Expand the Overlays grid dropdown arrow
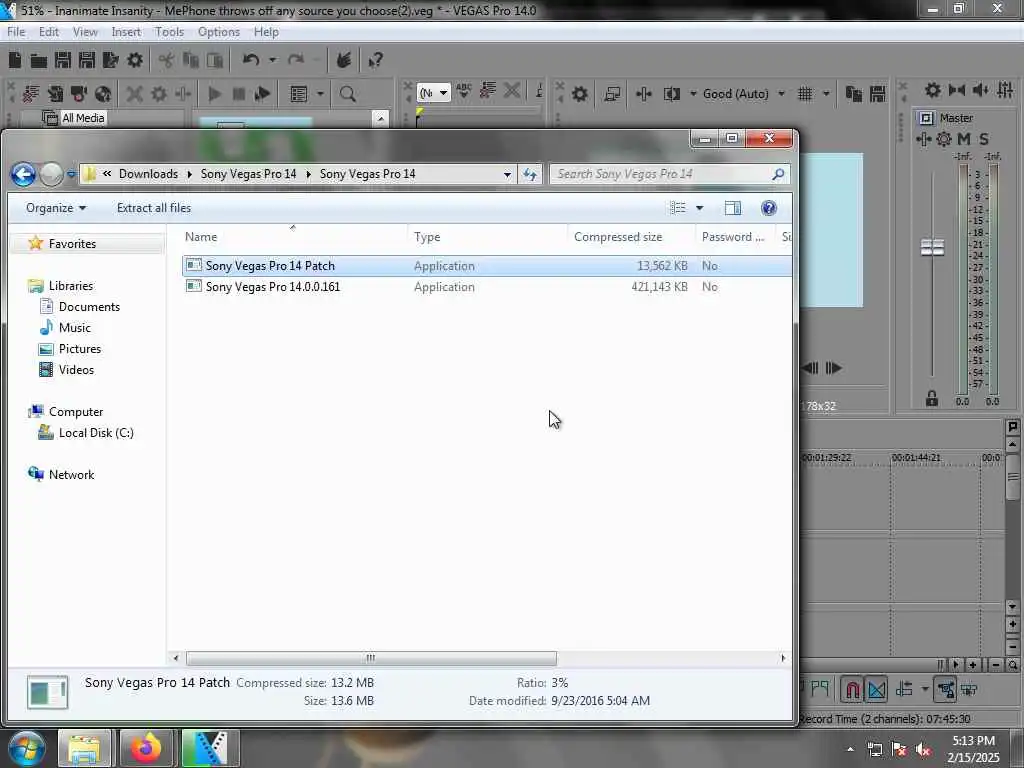 point(826,93)
